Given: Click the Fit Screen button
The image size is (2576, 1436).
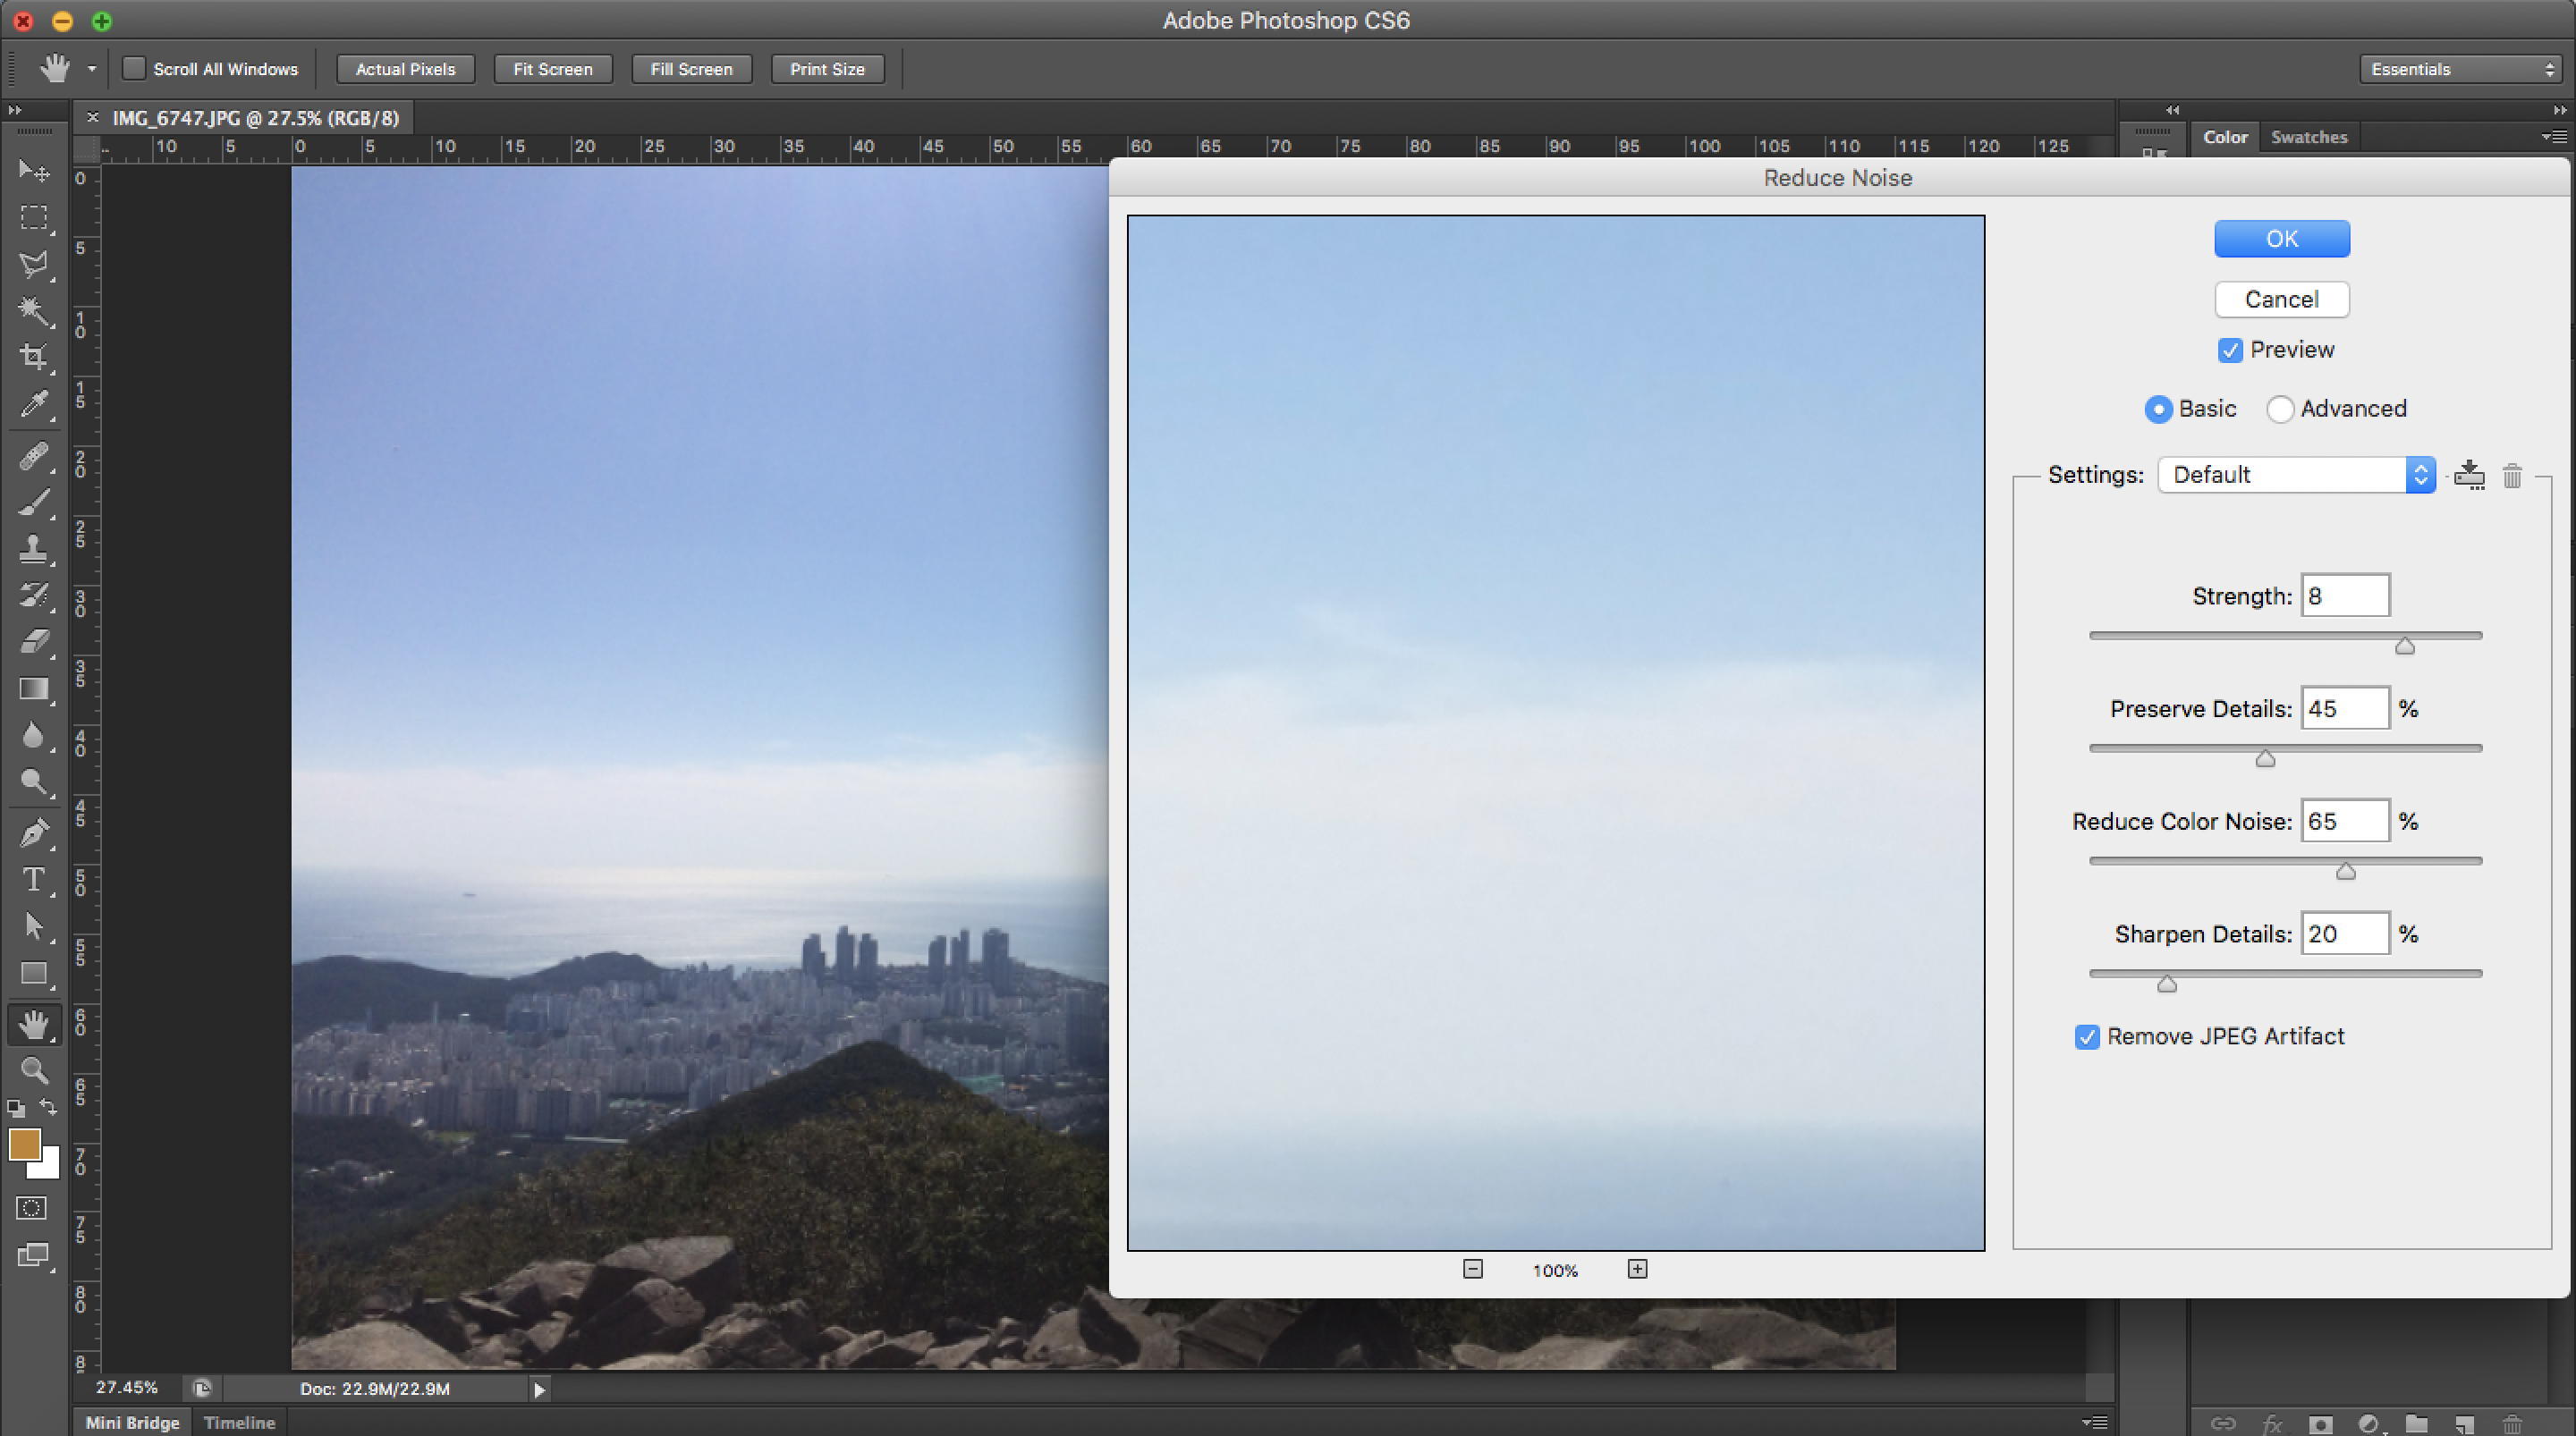Looking at the screenshot, I should [x=552, y=69].
